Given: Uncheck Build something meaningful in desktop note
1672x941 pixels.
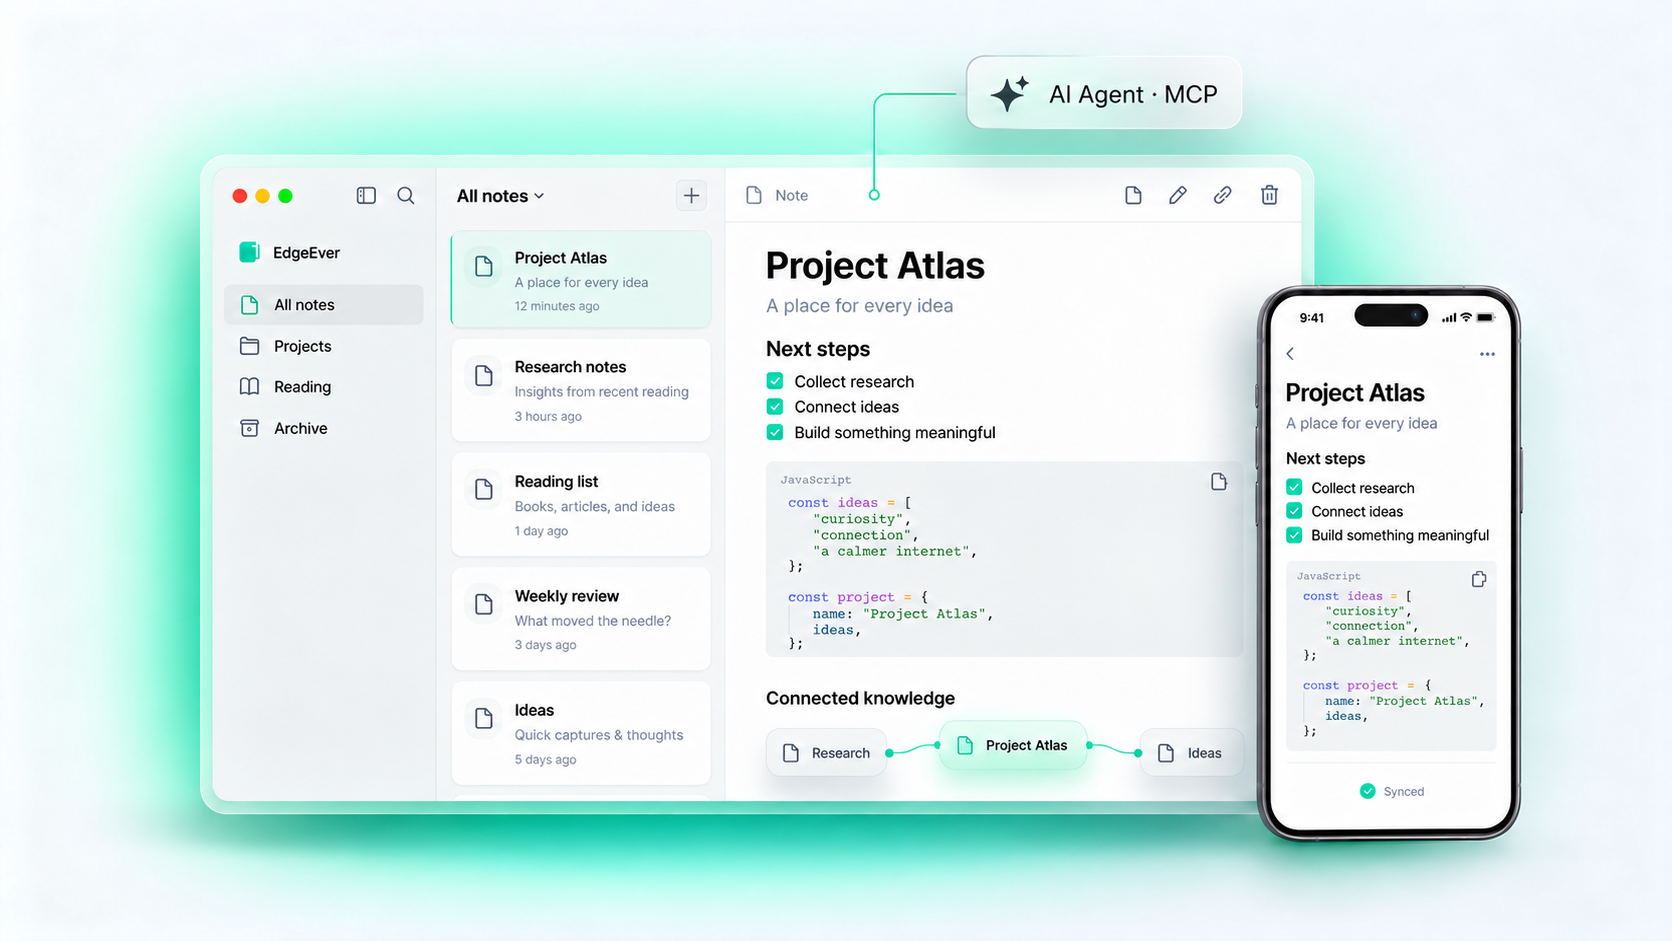Looking at the screenshot, I should coord(775,432).
